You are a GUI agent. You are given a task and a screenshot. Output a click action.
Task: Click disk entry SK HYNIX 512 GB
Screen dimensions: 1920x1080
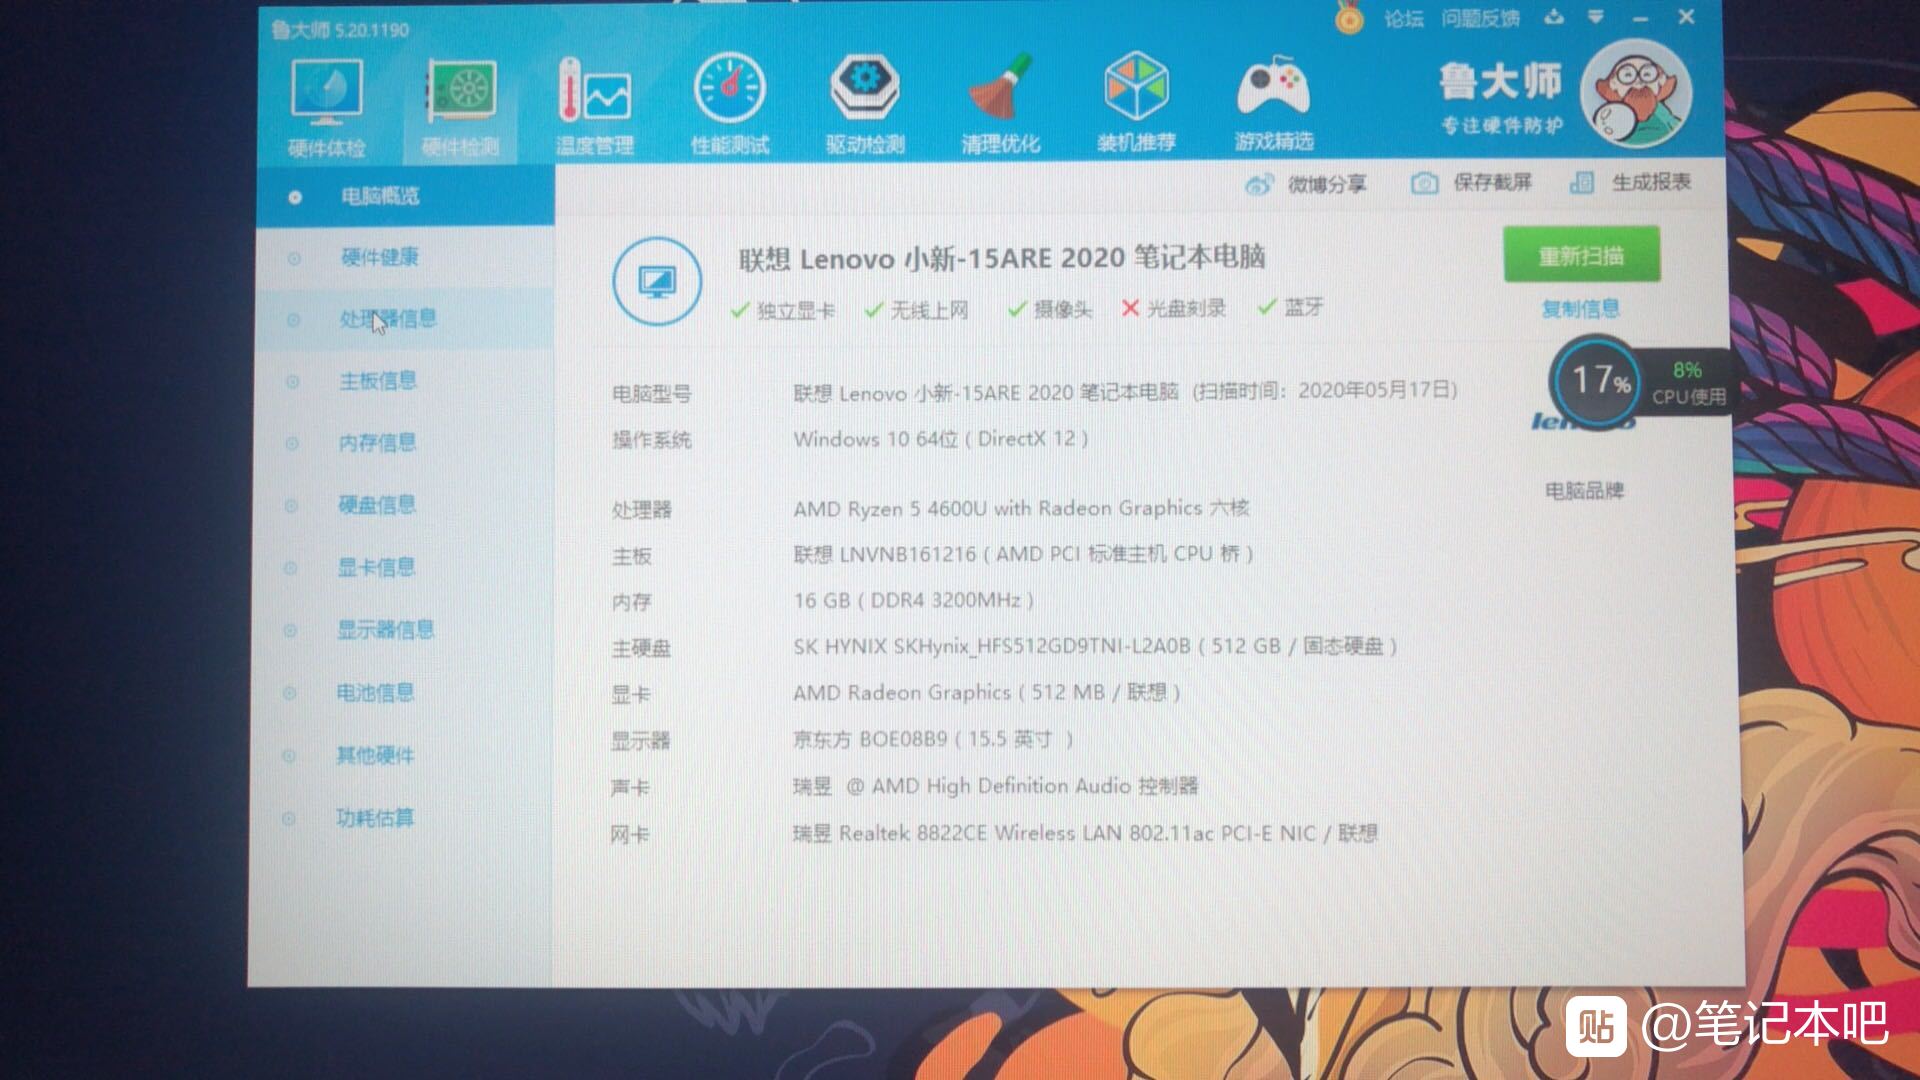pyautogui.click(x=1095, y=647)
